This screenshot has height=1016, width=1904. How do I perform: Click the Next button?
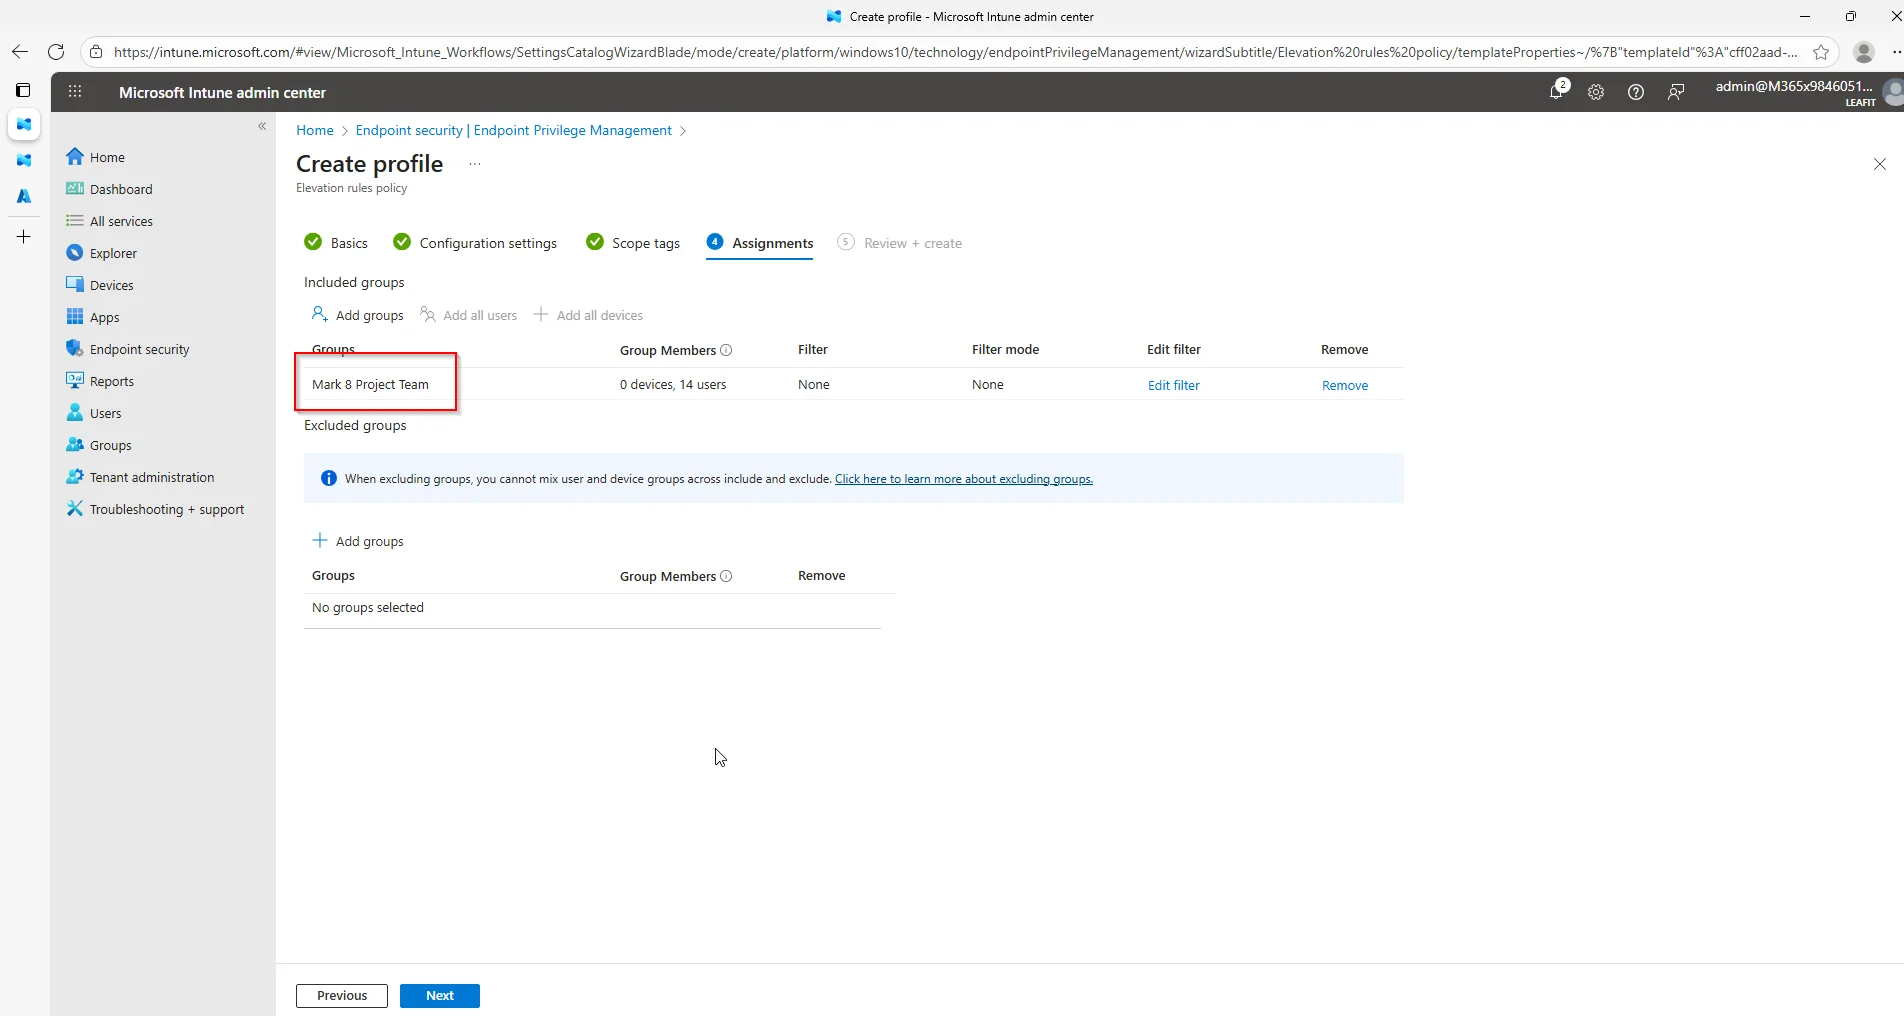440,996
